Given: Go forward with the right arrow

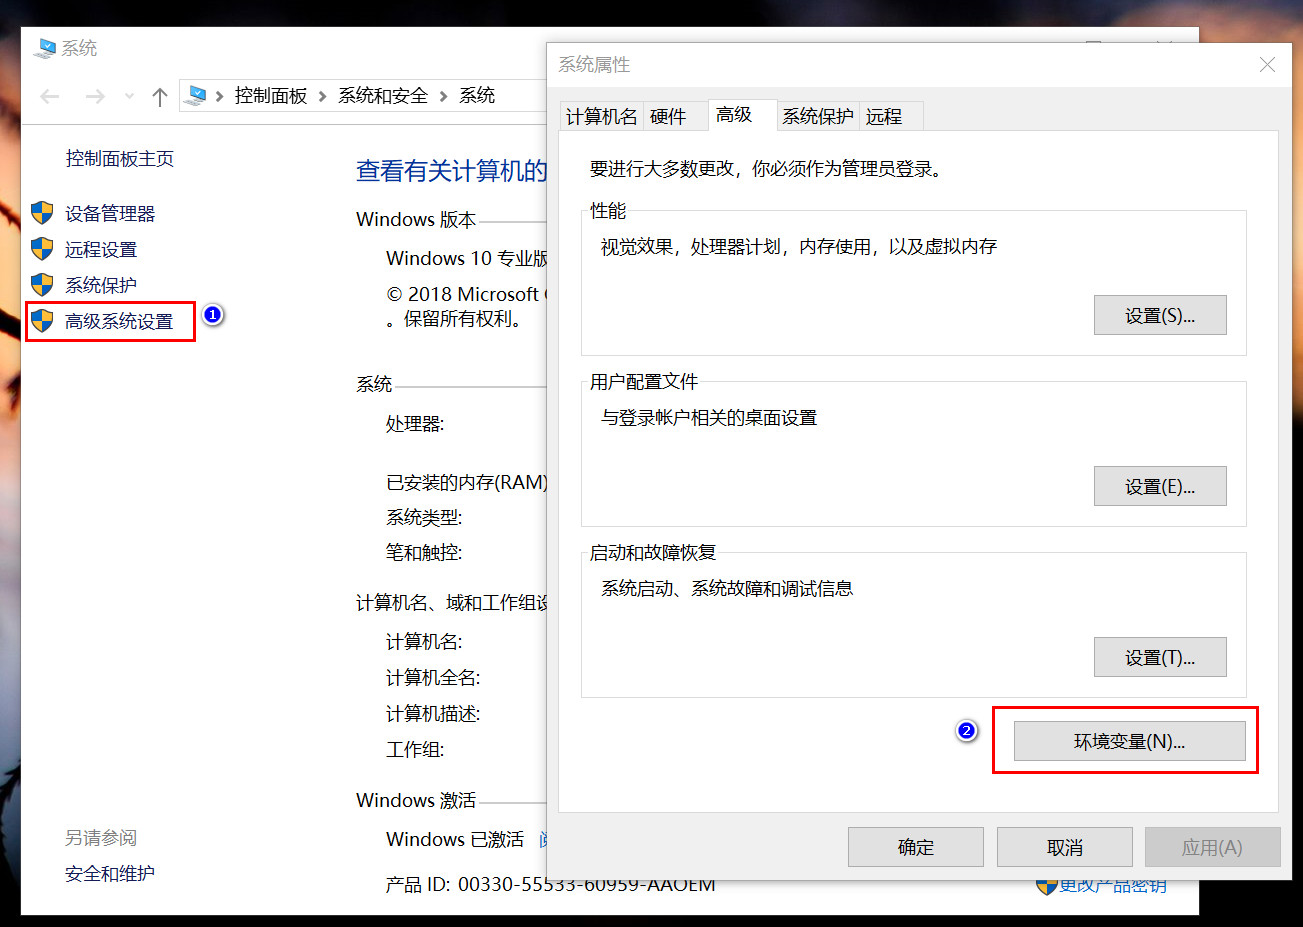Looking at the screenshot, I should pos(95,96).
